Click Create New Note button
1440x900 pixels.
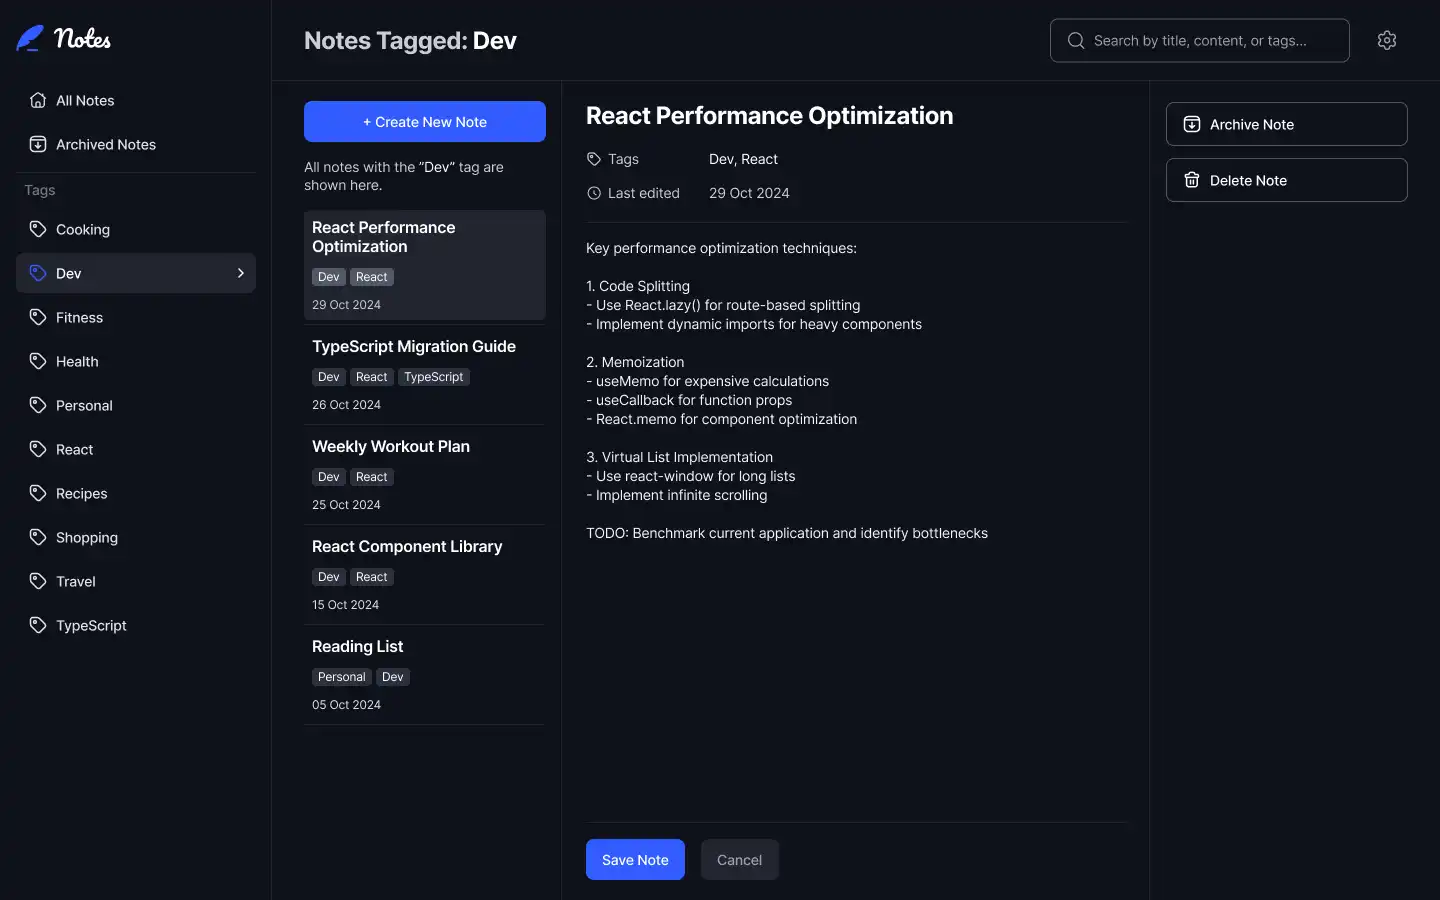425,122
